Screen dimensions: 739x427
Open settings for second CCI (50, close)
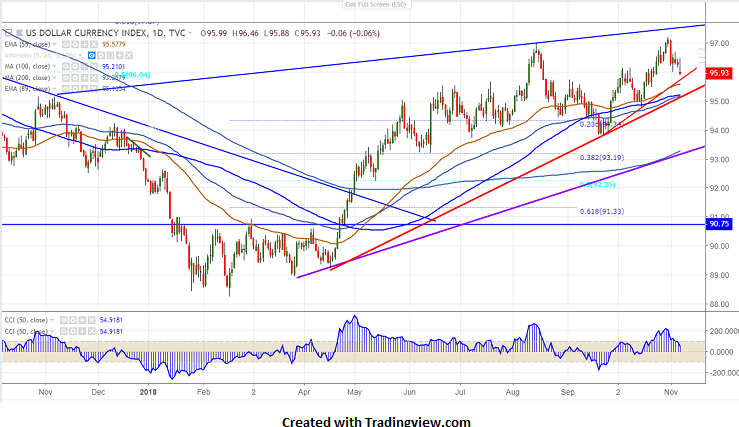(74, 332)
